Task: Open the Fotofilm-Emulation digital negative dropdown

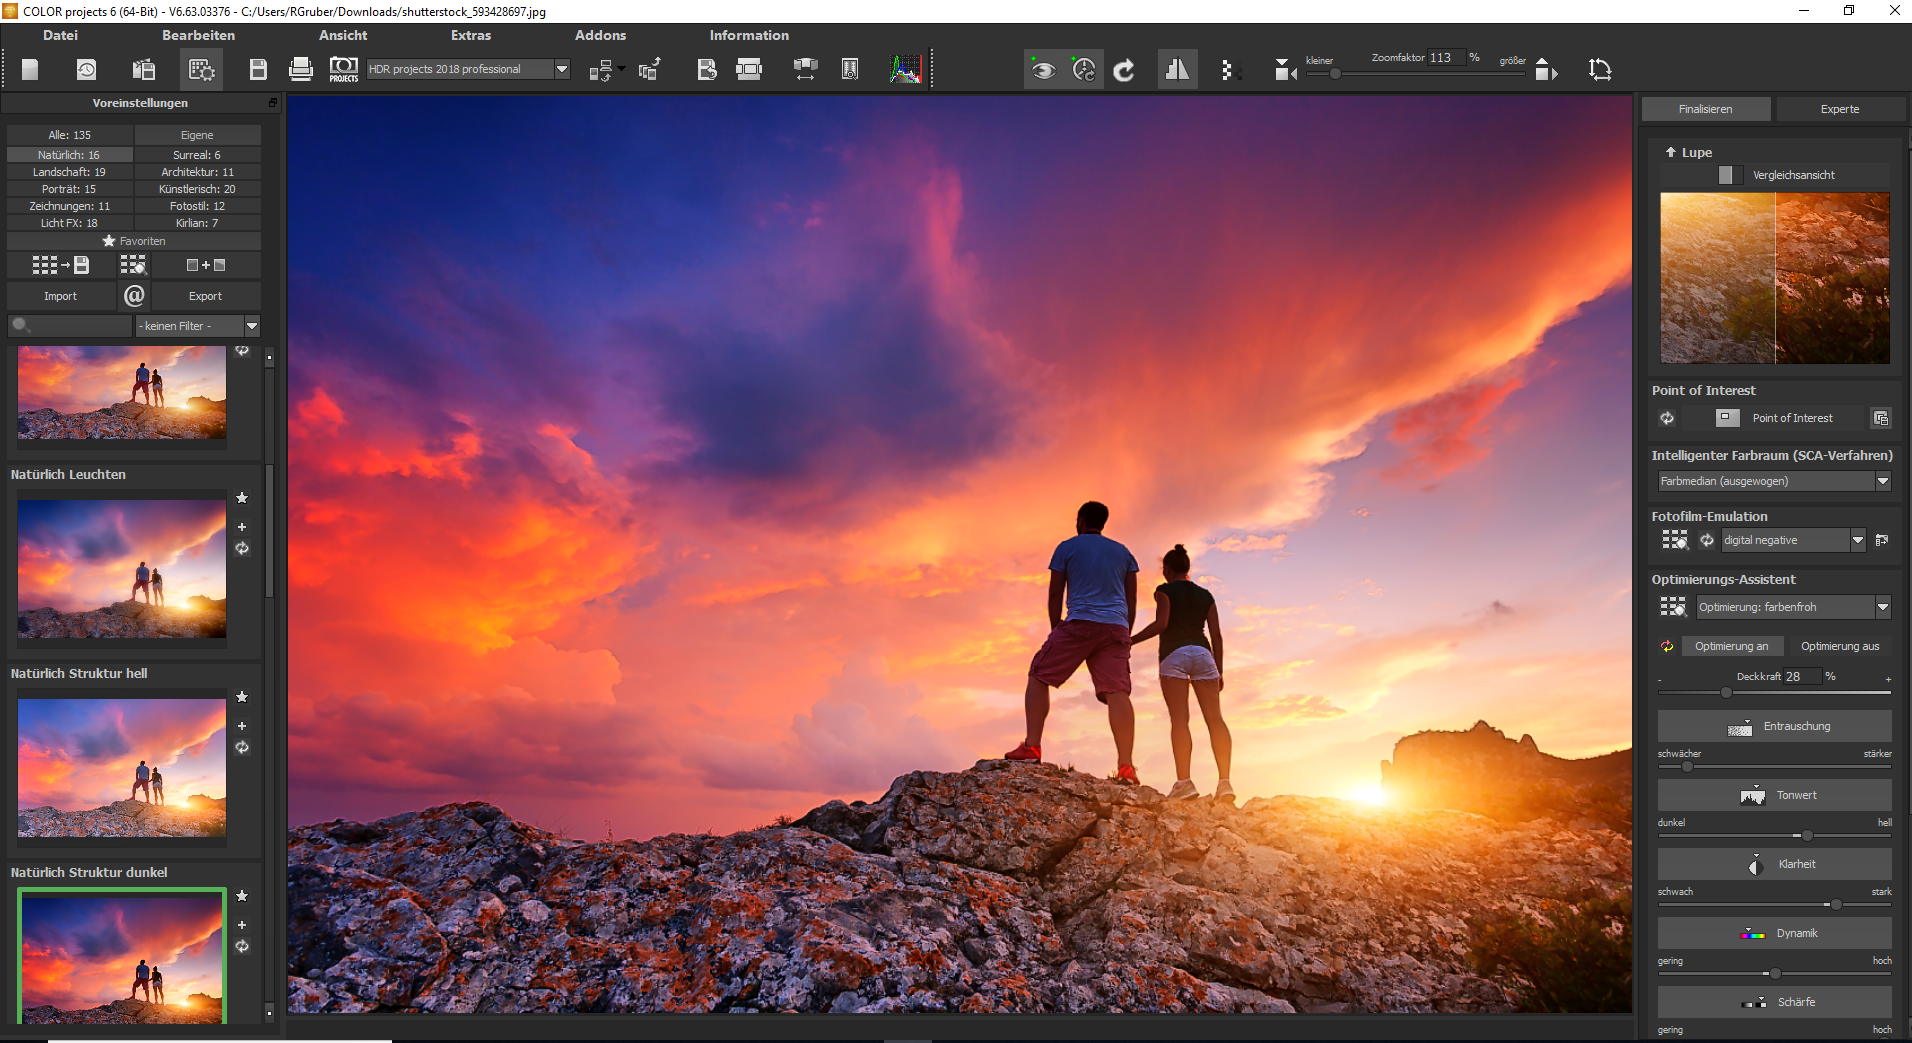Action: tap(1858, 540)
